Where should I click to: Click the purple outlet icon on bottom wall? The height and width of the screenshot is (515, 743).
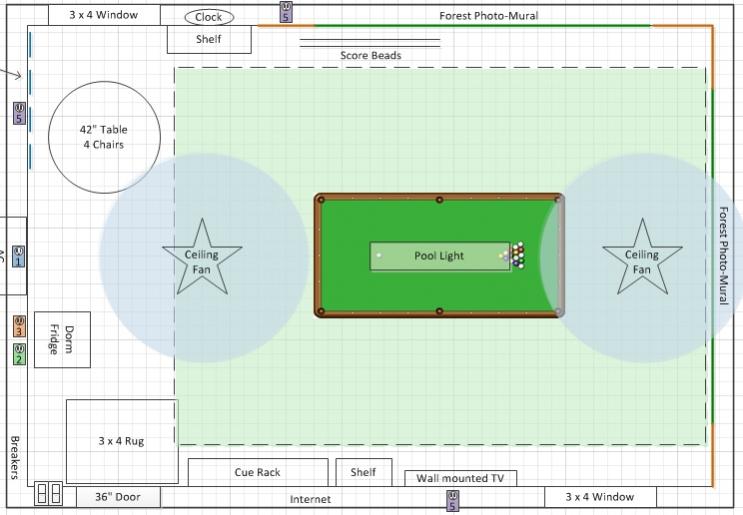(453, 500)
